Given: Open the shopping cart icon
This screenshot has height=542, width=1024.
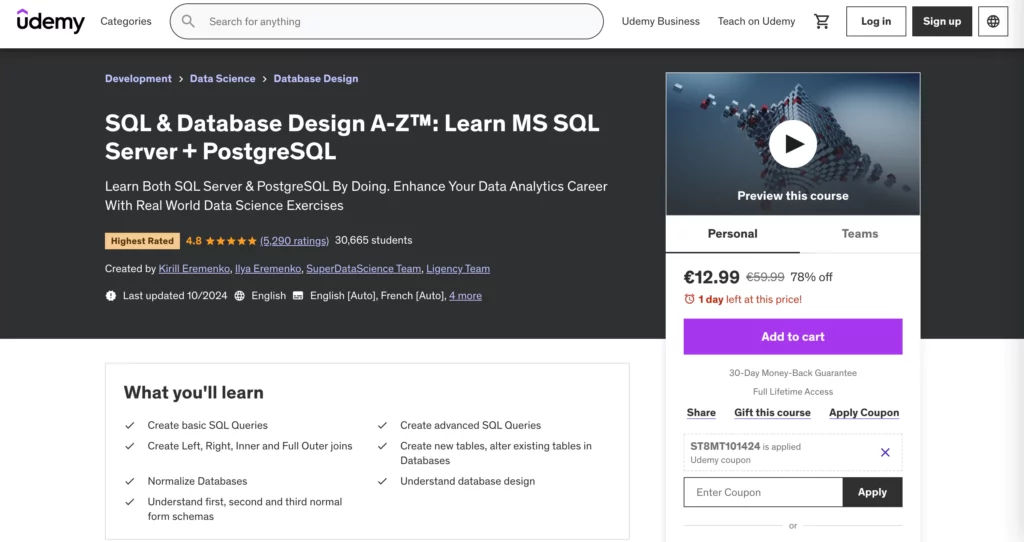Looking at the screenshot, I should click(x=822, y=21).
